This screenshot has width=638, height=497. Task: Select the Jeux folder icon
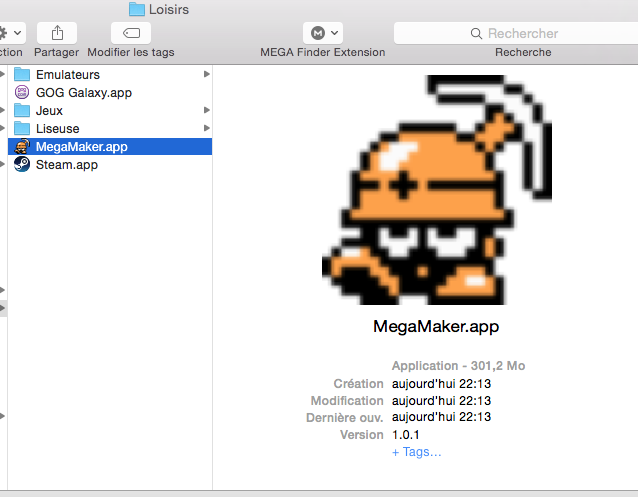tap(22, 110)
